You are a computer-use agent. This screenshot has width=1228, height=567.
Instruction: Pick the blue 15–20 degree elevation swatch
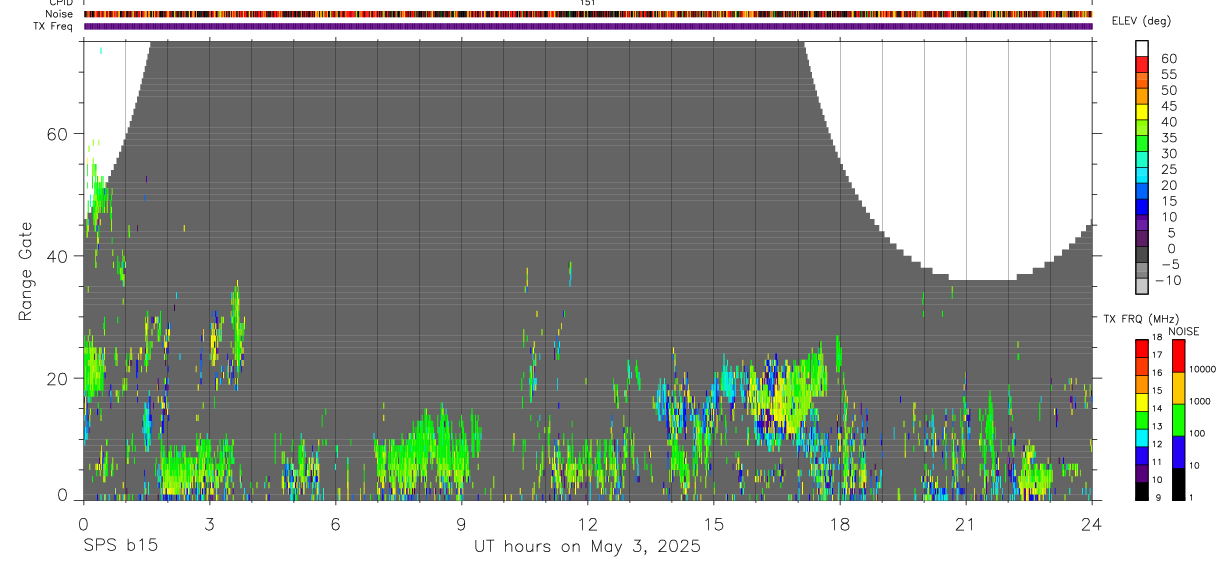coord(1142,193)
